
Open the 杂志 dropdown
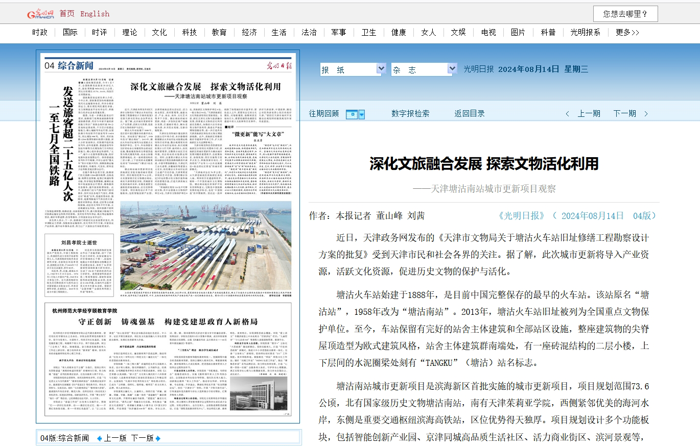(424, 69)
